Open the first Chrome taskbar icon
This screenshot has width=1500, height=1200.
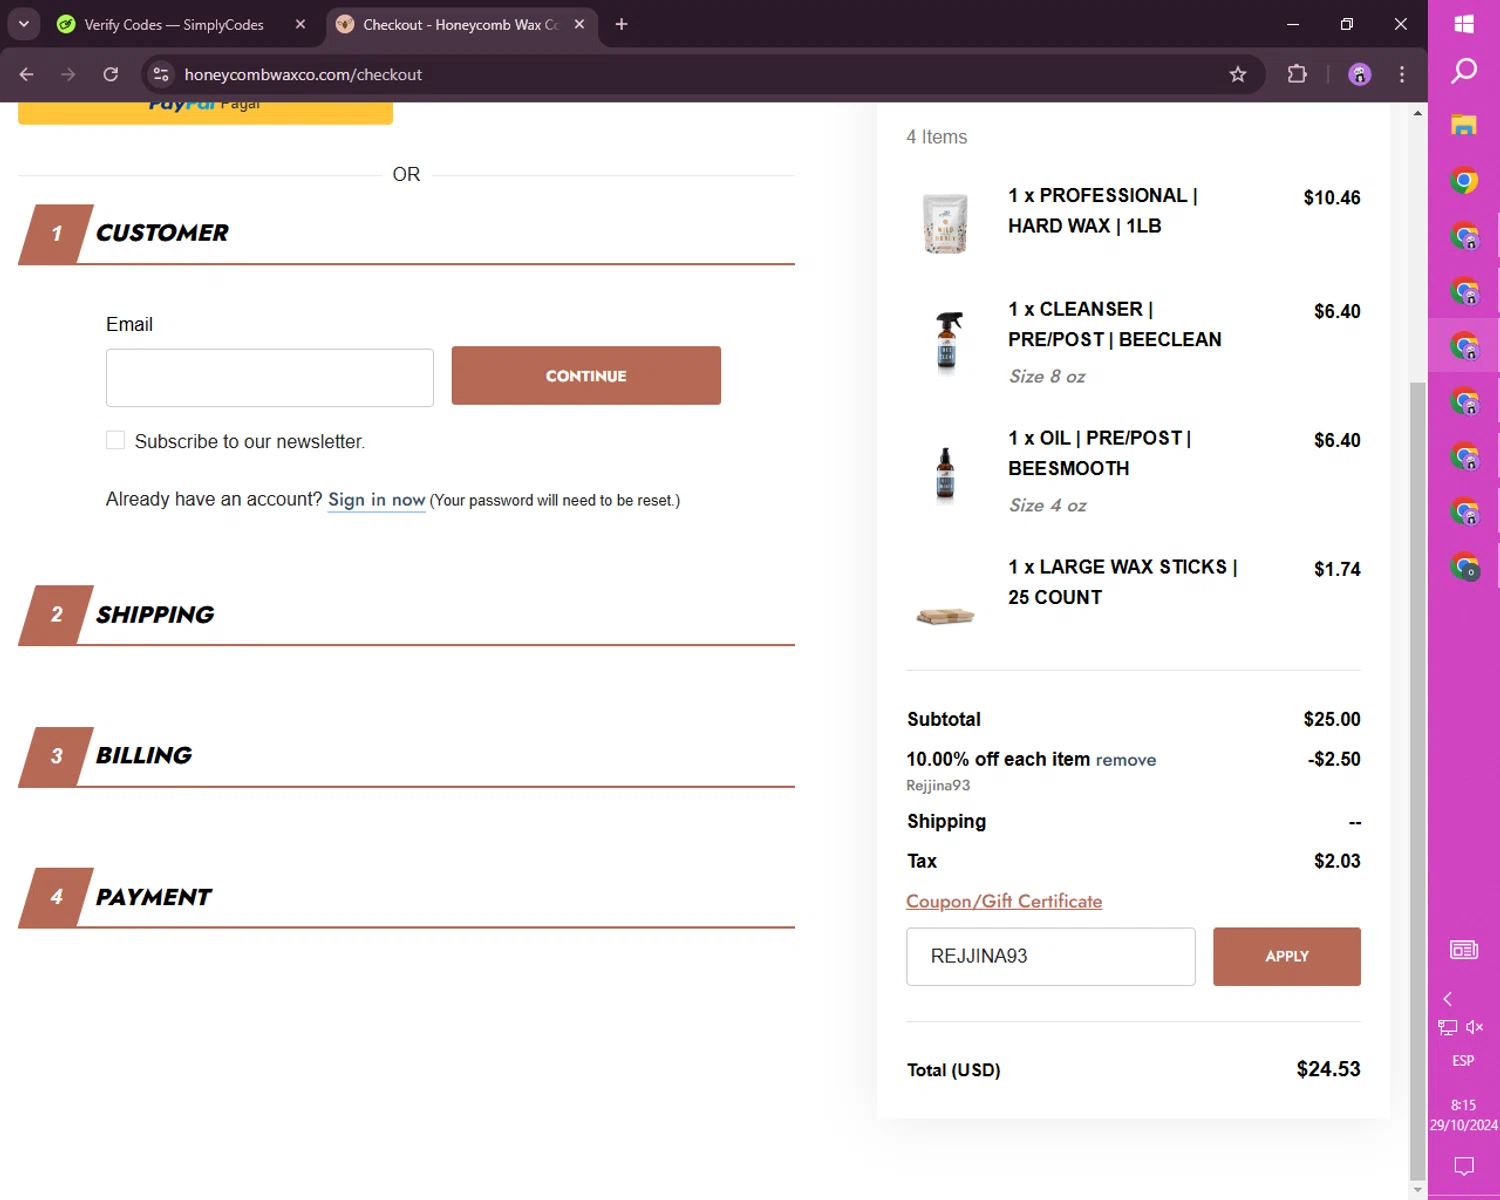(x=1464, y=181)
